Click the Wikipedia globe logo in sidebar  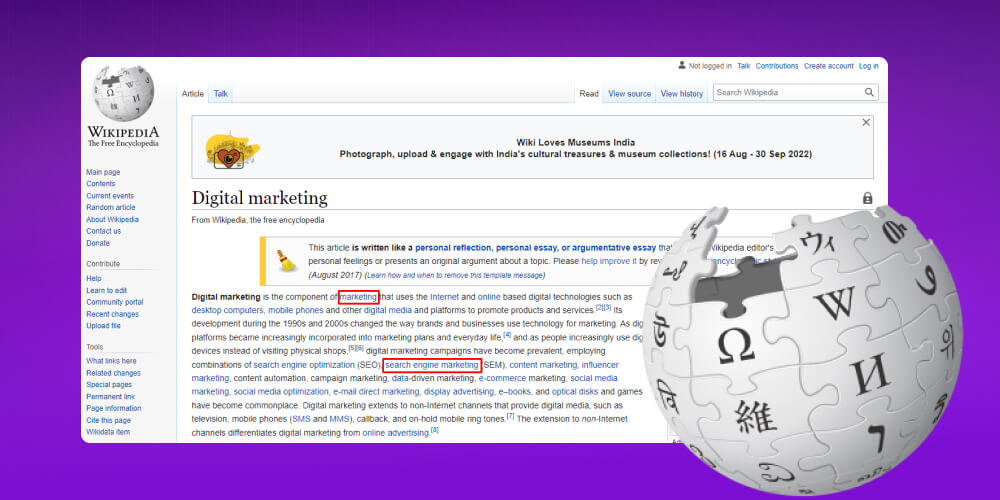pyautogui.click(x=123, y=93)
